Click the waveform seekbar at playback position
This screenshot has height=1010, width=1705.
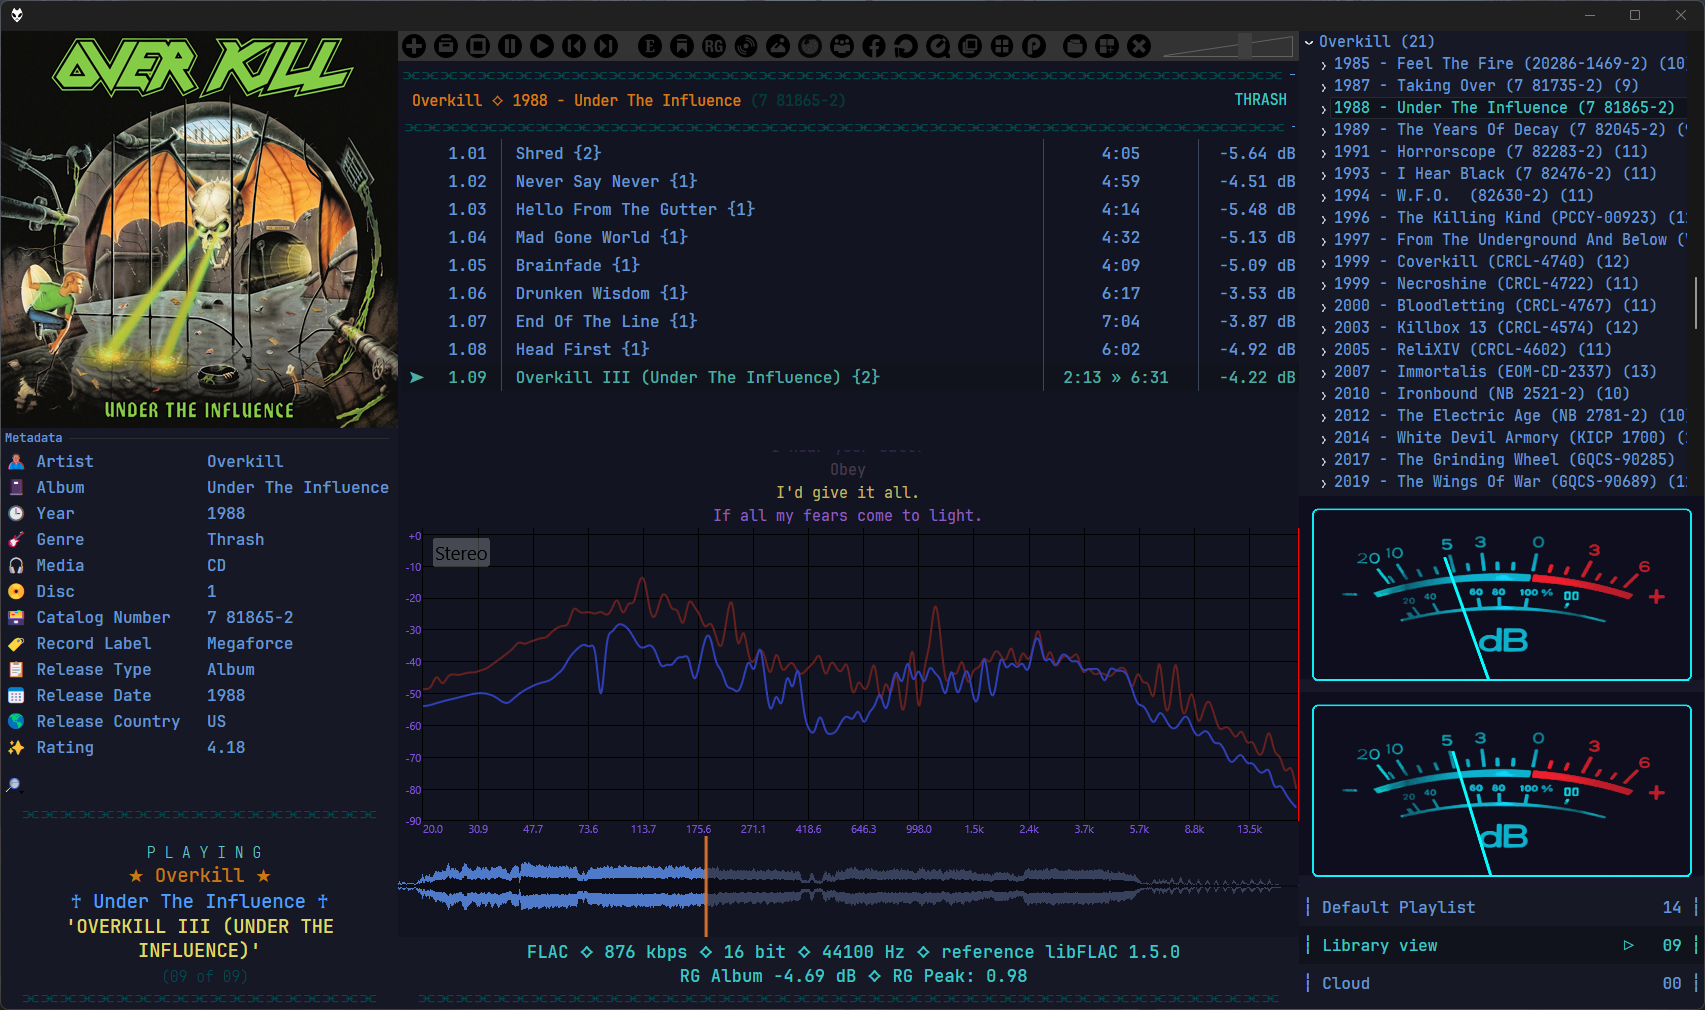[x=706, y=885]
